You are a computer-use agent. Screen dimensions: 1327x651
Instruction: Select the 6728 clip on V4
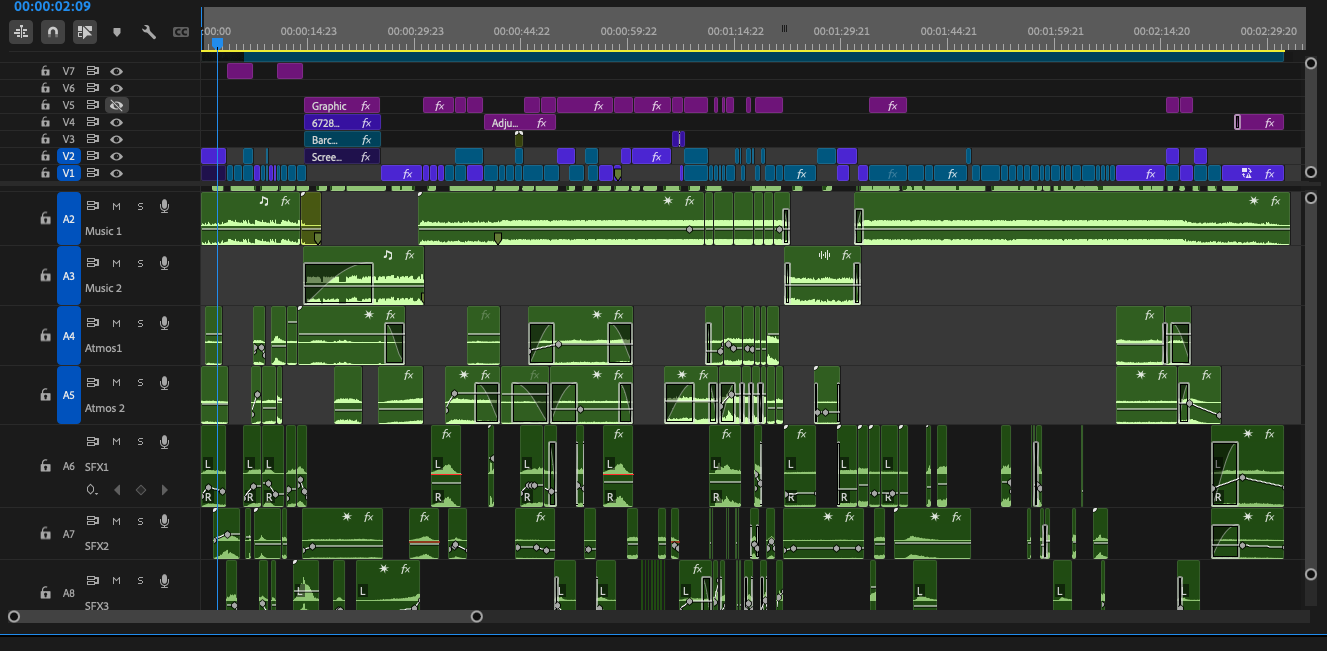pos(342,122)
